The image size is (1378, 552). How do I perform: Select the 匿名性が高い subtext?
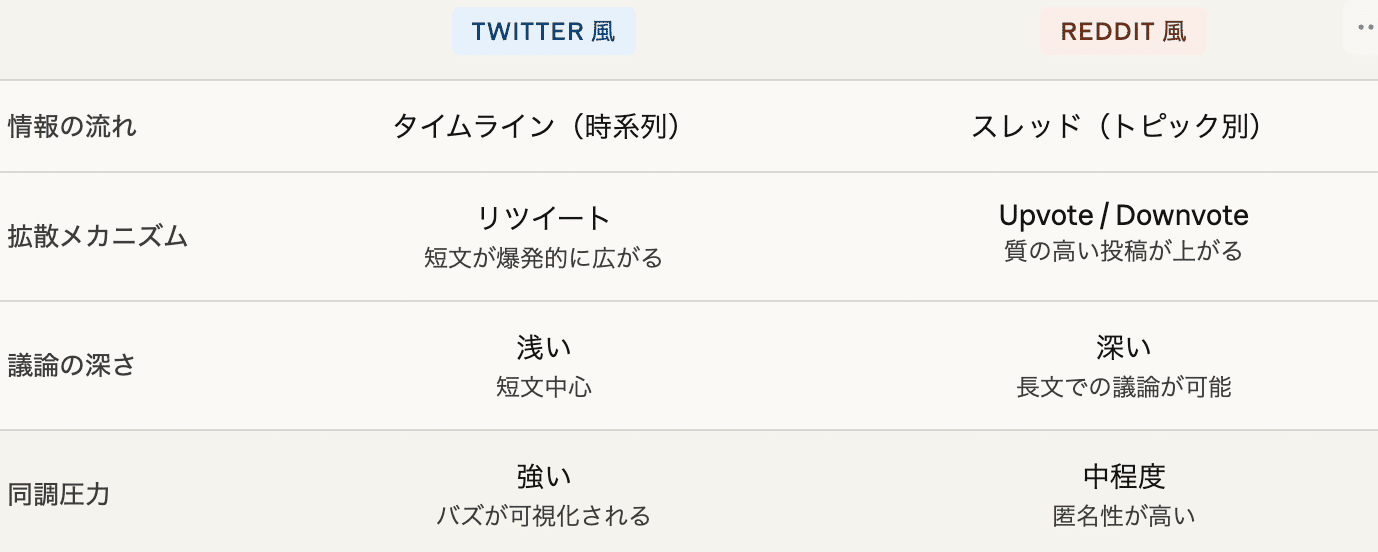(1123, 516)
